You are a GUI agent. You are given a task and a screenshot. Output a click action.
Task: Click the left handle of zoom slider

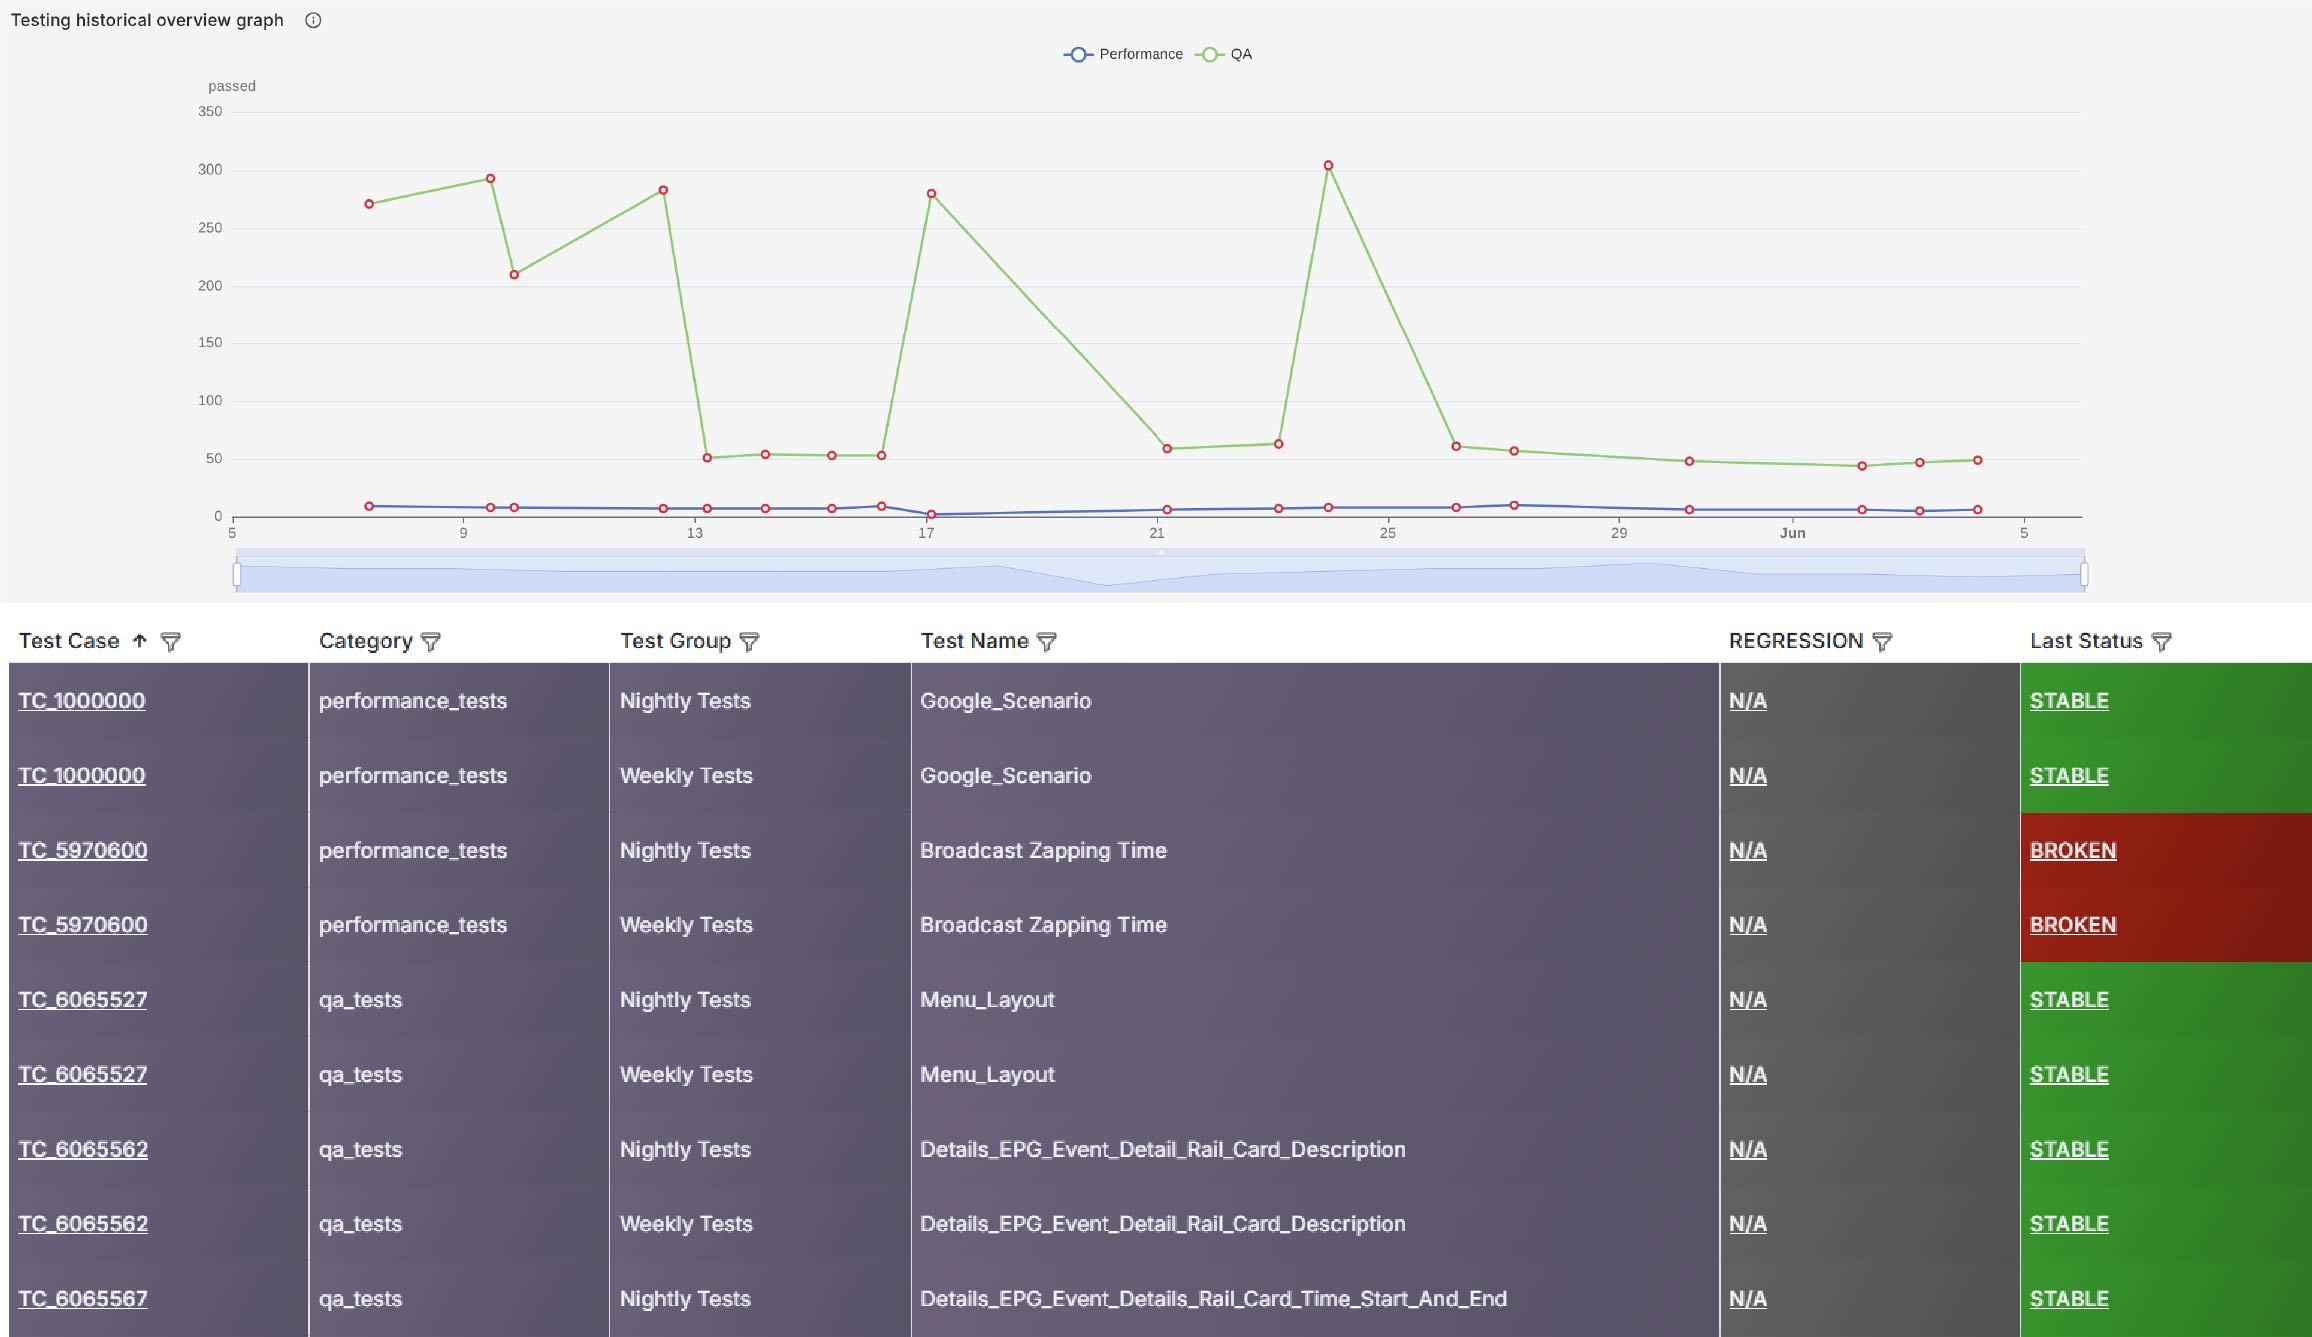tap(237, 574)
